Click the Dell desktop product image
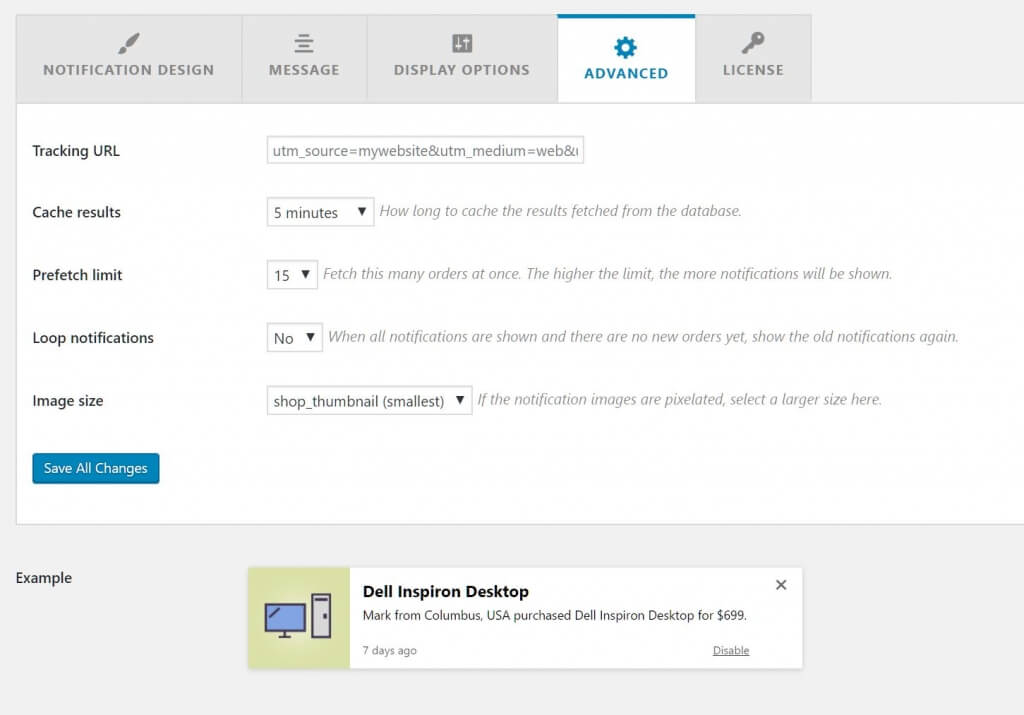This screenshot has width=1024, height=715. (299, 618)
